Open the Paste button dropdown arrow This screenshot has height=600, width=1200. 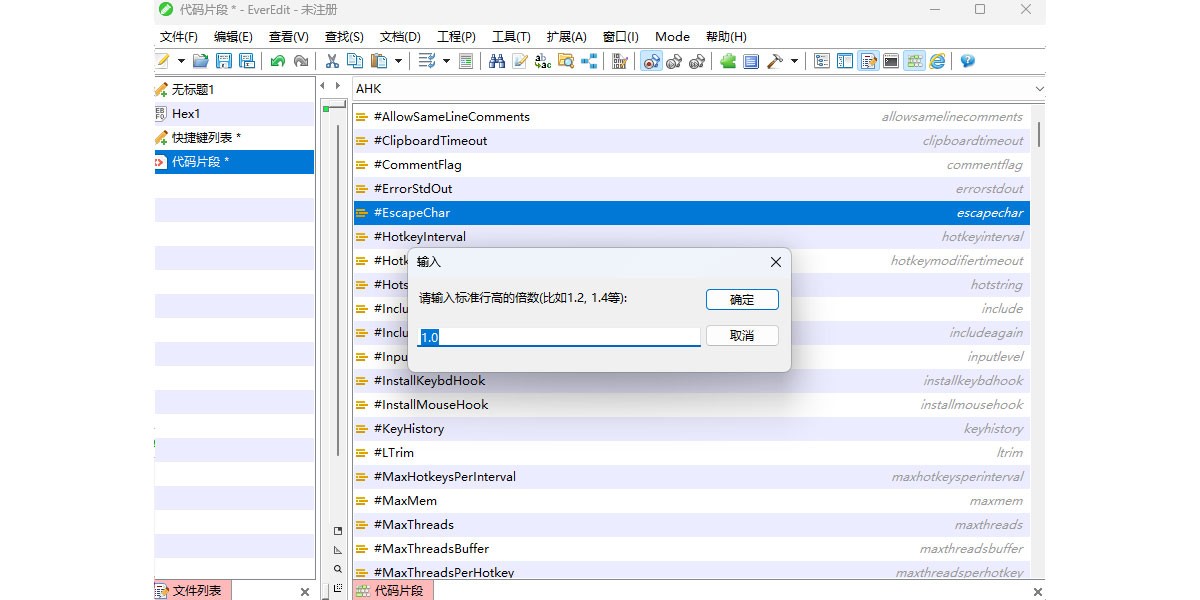coord(398,61)
